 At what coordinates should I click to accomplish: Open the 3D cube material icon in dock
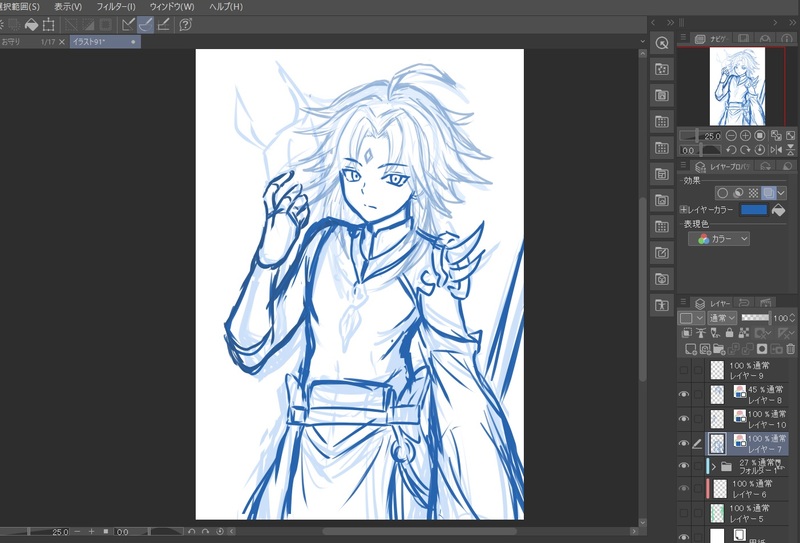[662, 279]
